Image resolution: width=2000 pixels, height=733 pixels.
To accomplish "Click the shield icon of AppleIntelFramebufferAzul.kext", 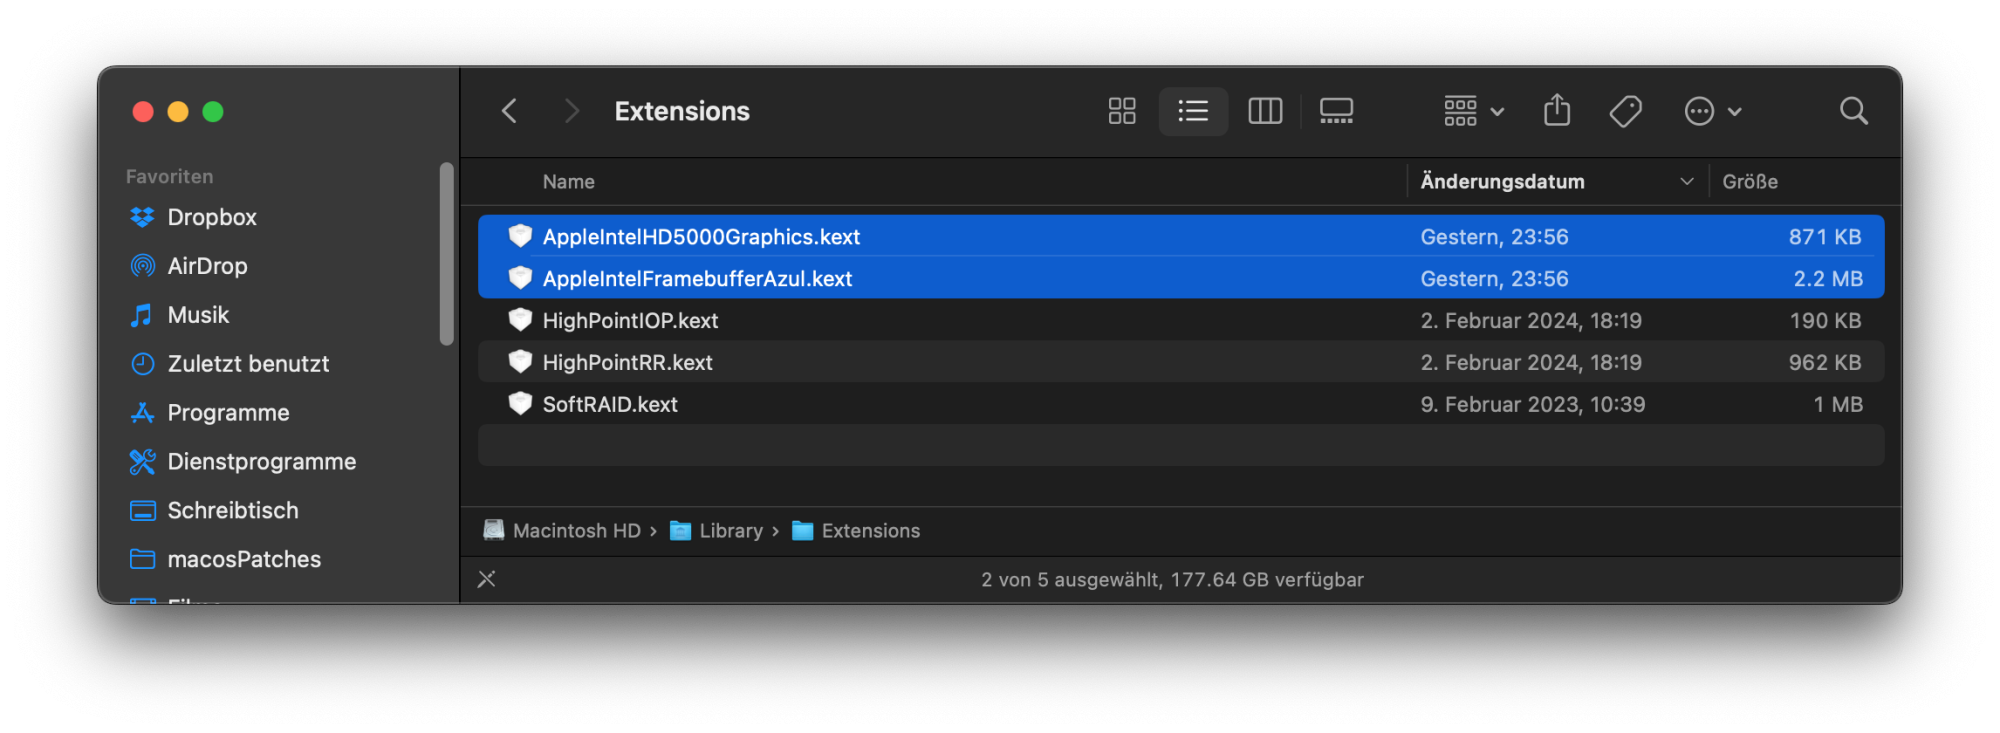I will (x=520, y=278).
